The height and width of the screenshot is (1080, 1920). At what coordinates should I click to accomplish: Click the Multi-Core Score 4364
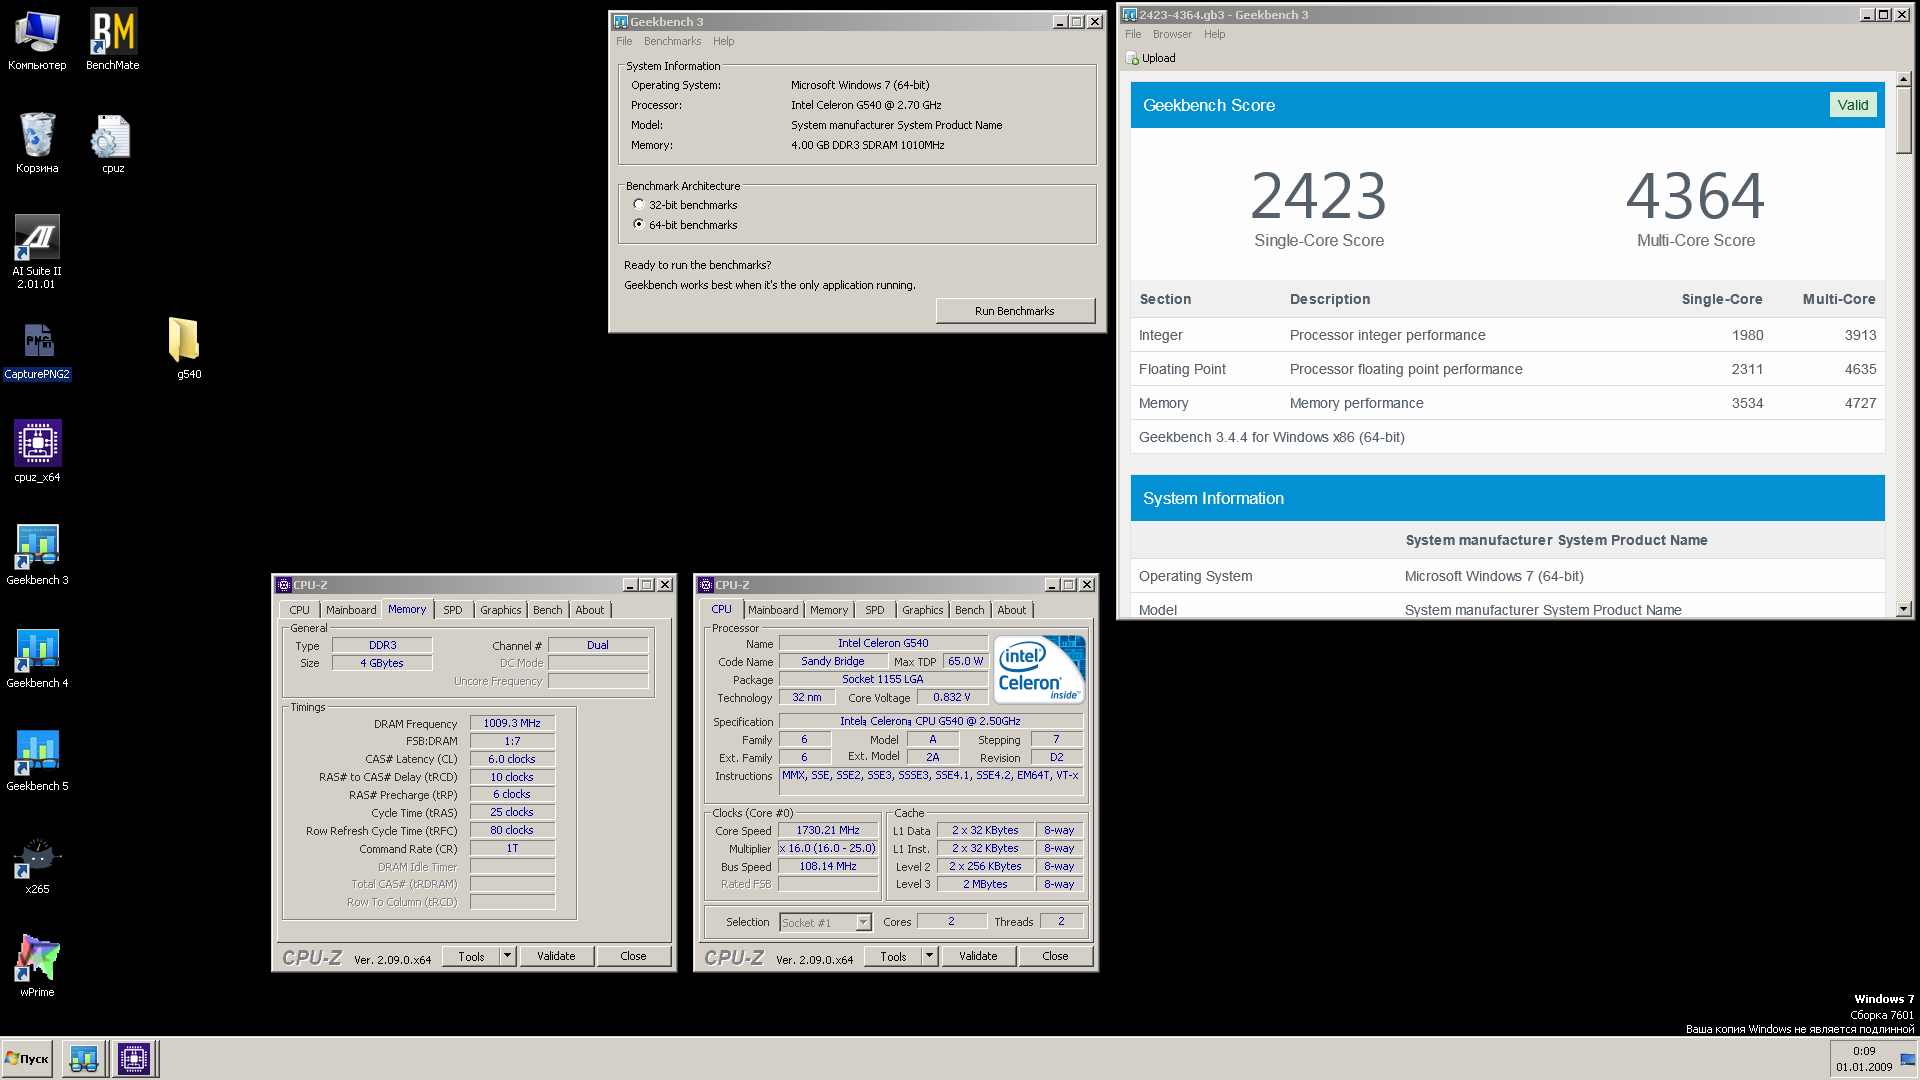(x=1695, y=196)
